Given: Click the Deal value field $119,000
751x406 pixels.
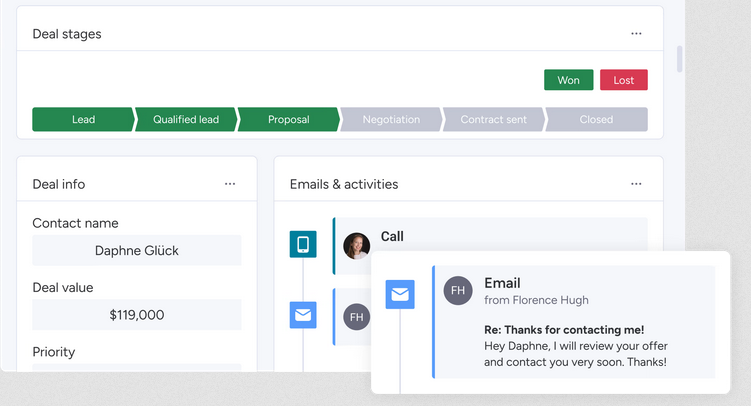Looking at the screenshot, I should 137,315.
